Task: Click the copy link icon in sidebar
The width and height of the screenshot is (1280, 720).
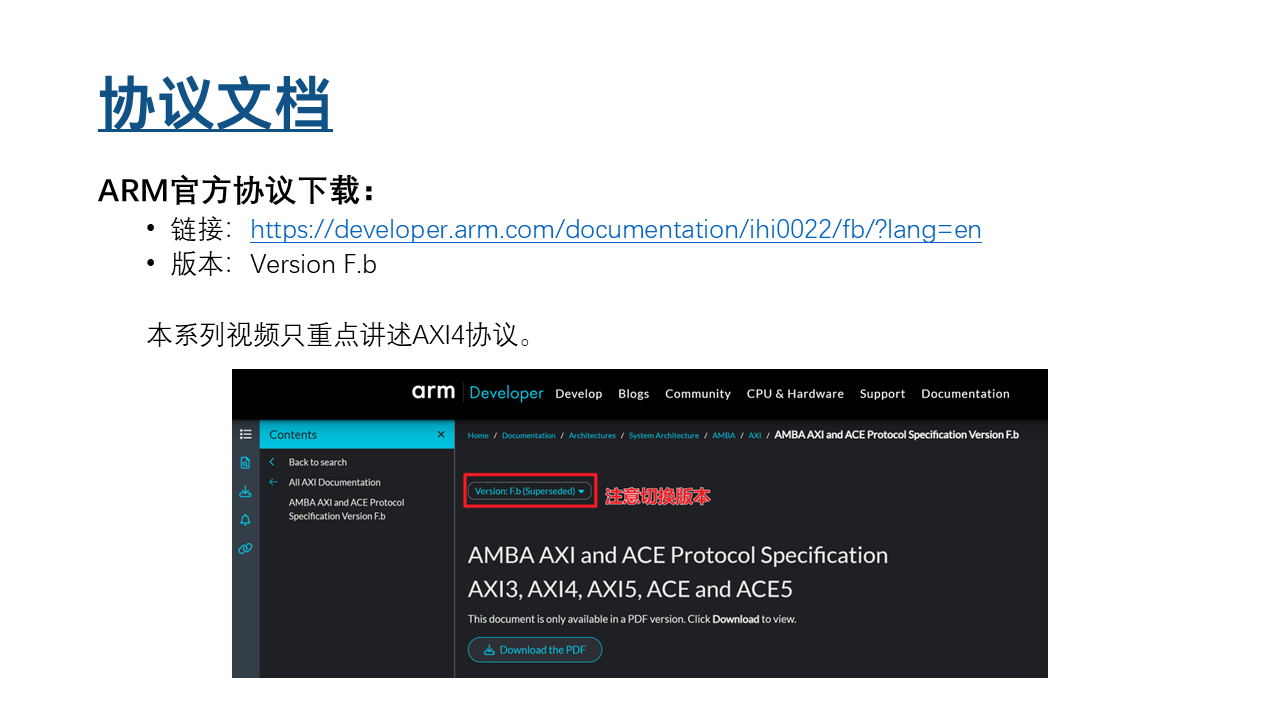Action: (245, 549)
